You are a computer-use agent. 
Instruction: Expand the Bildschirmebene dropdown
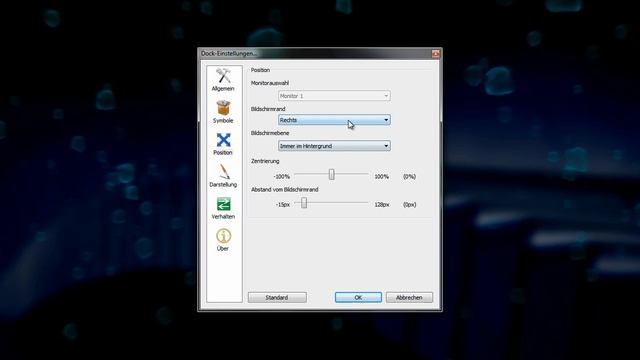(x=334, y=146)
